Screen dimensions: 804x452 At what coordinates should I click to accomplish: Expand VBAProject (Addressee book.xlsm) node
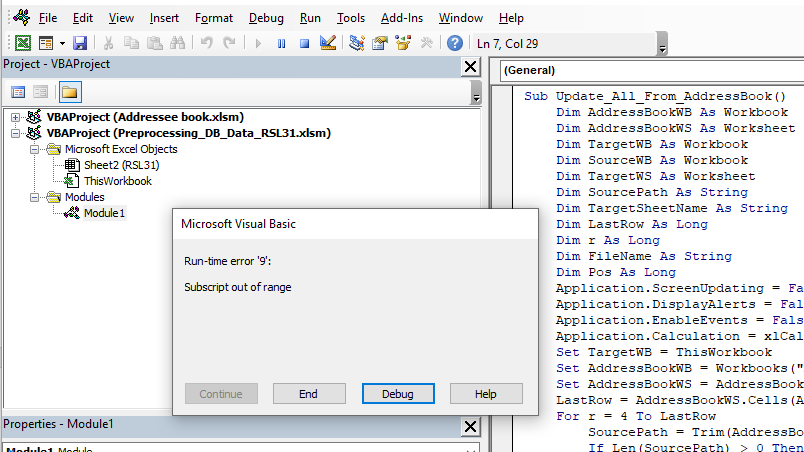(15, 117)
